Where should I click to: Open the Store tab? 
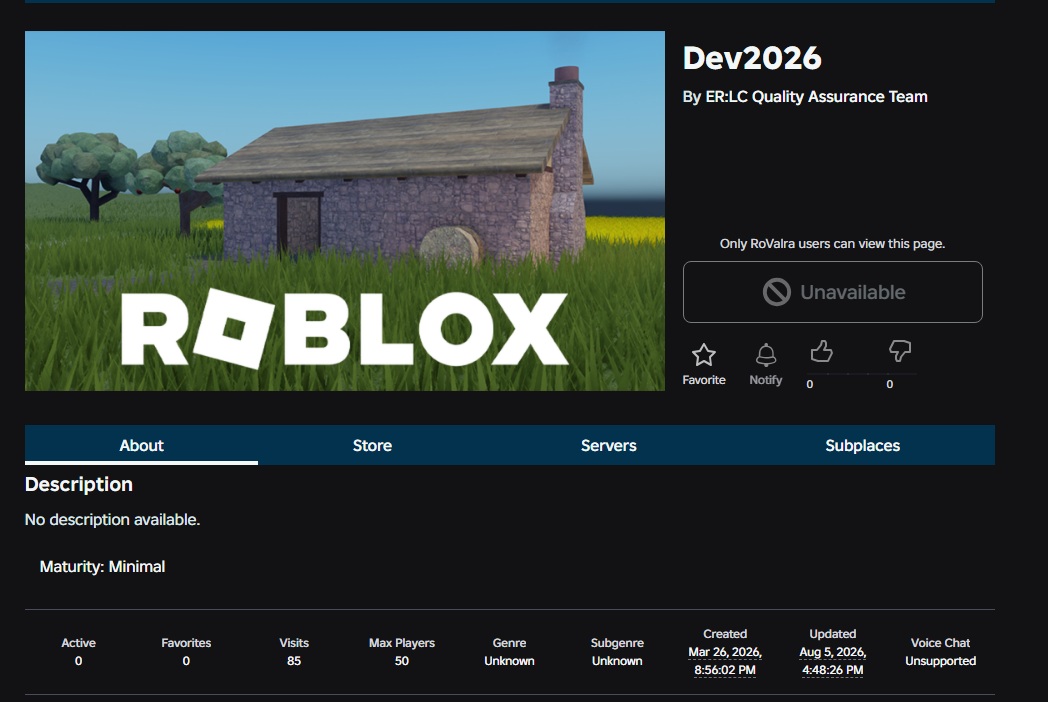(372, 445)
